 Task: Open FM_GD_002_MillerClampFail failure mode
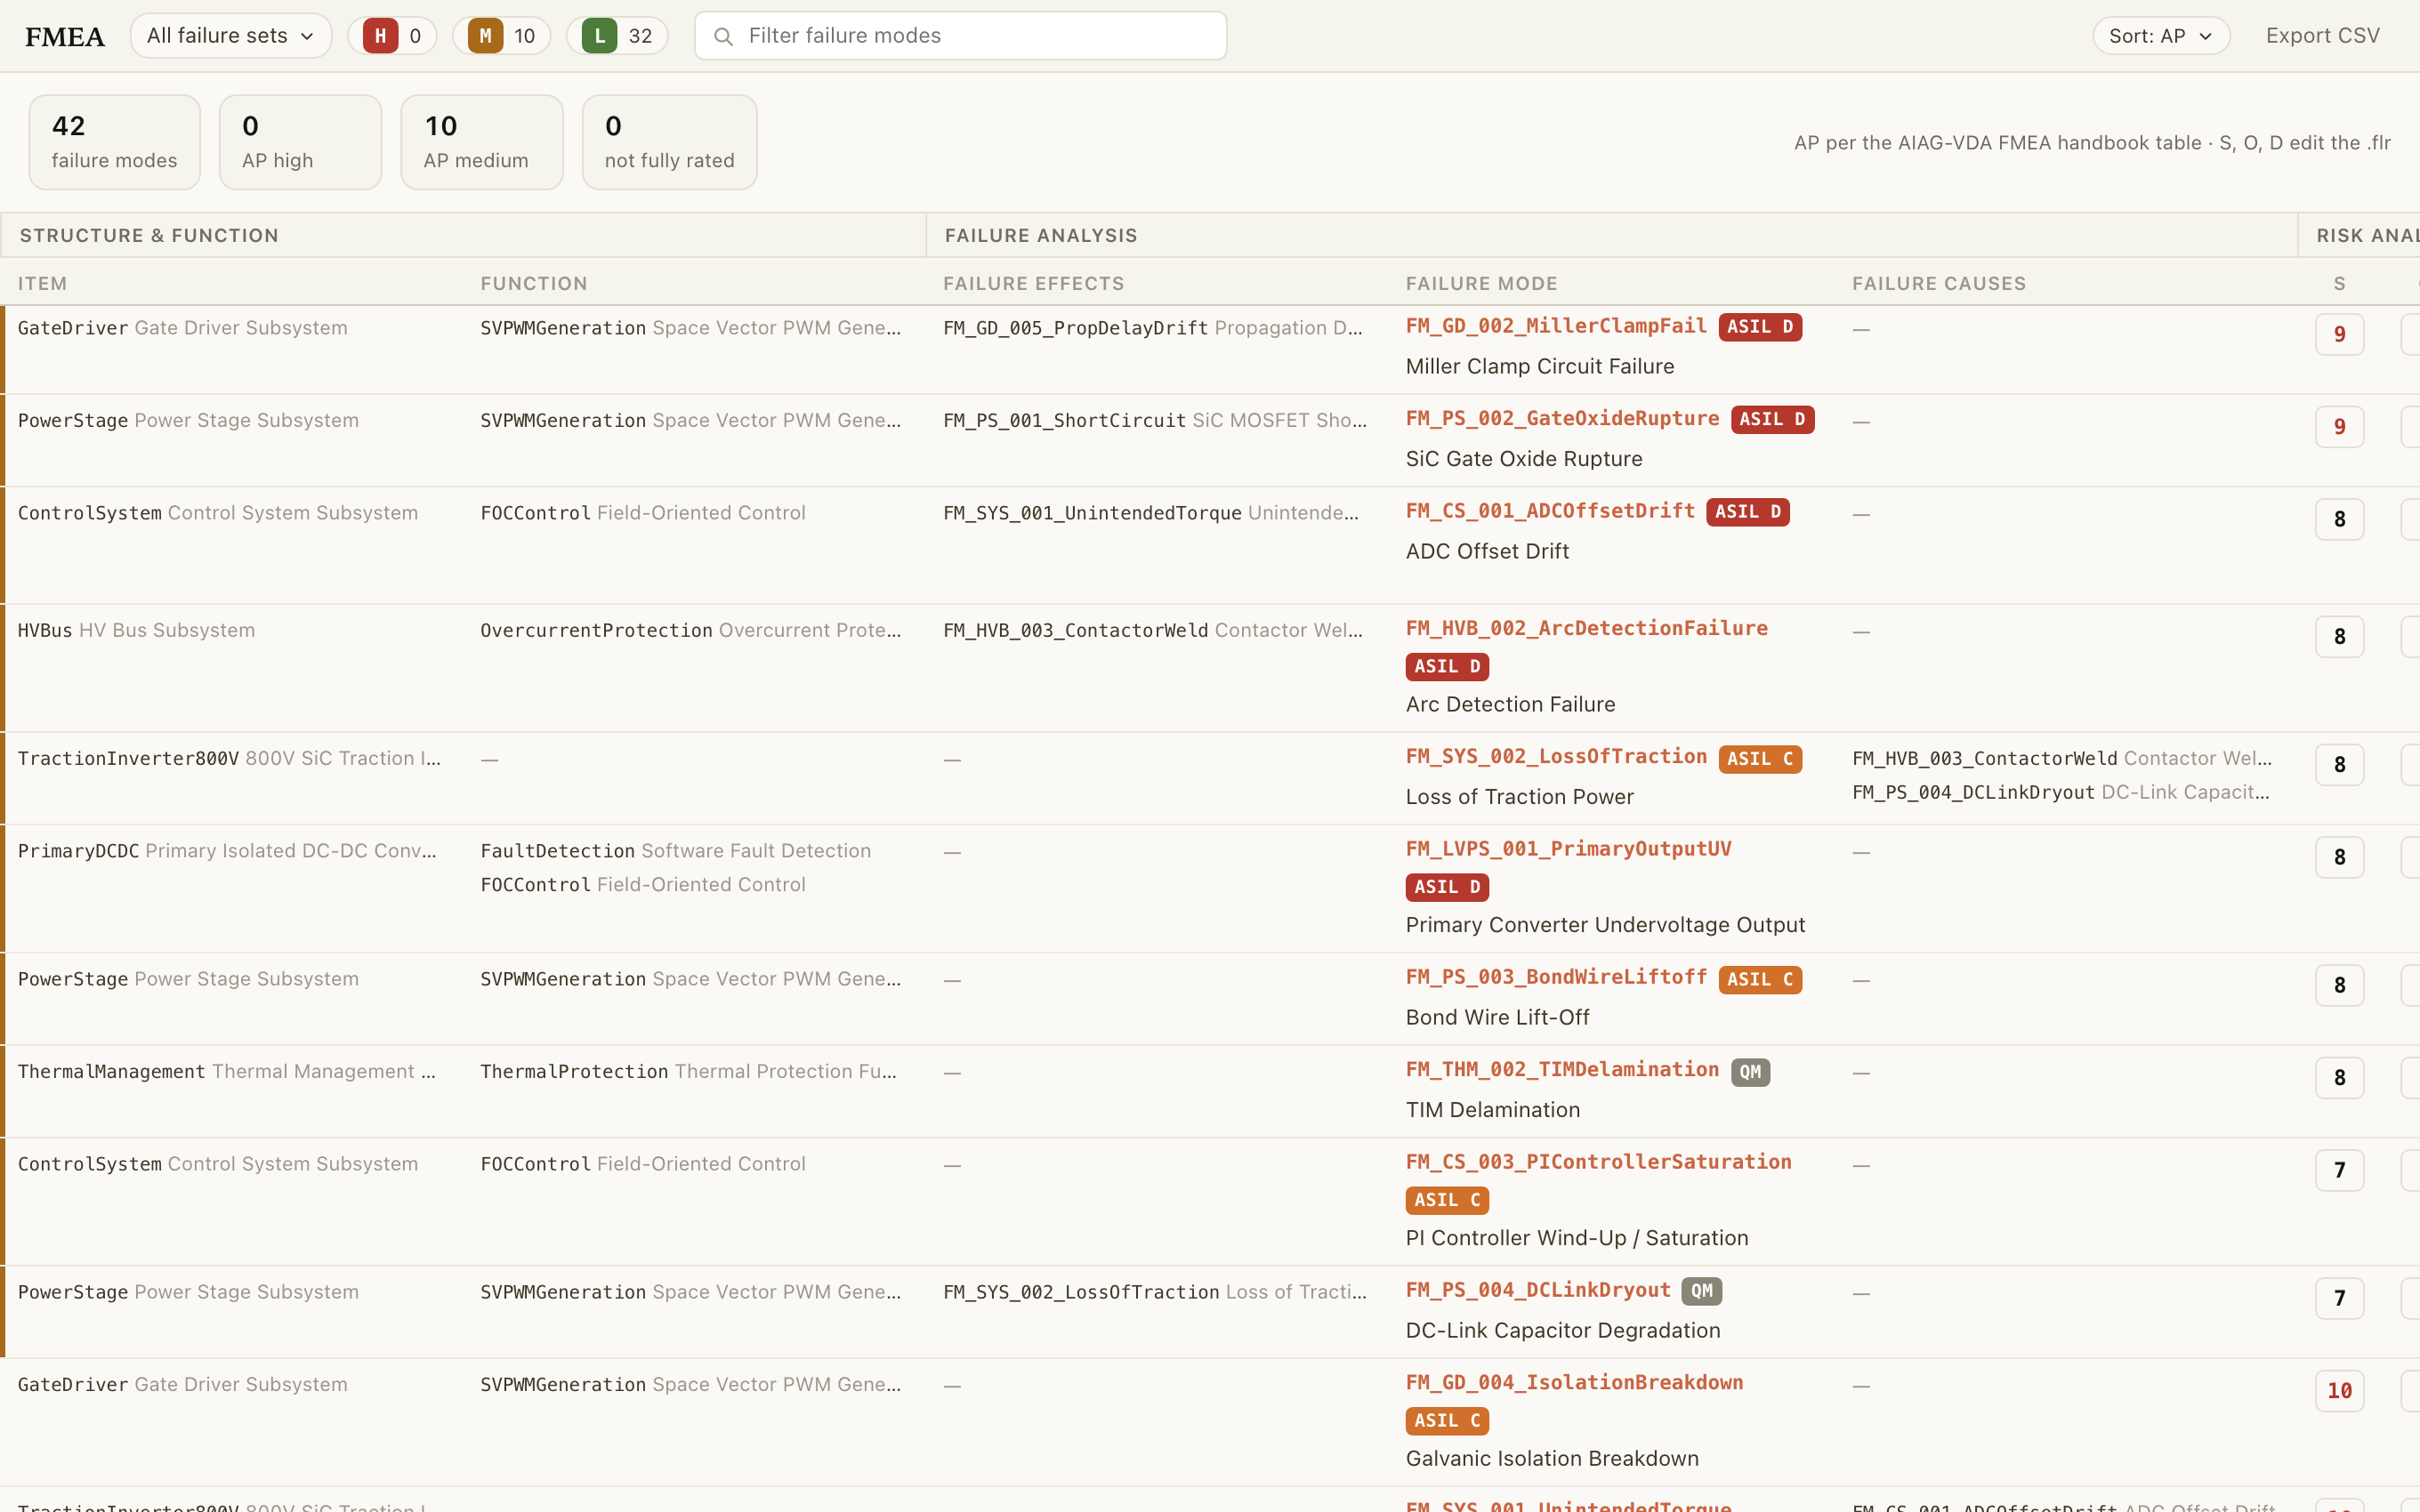[1556, 326]
